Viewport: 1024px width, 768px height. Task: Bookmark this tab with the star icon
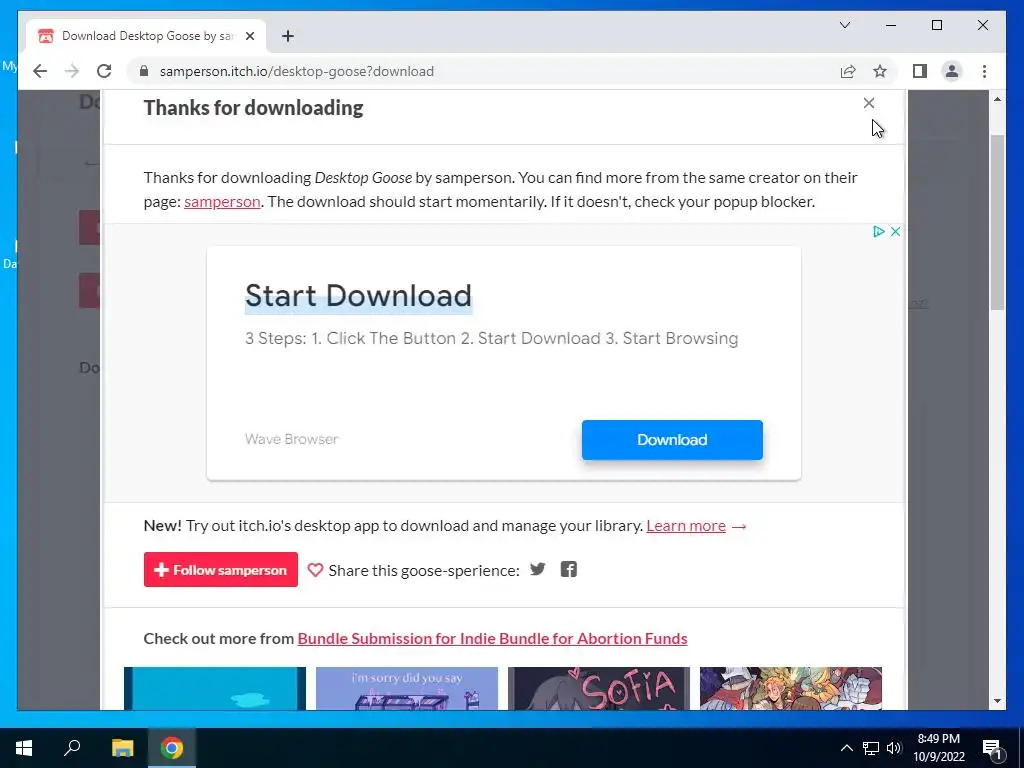coord(880,71)
